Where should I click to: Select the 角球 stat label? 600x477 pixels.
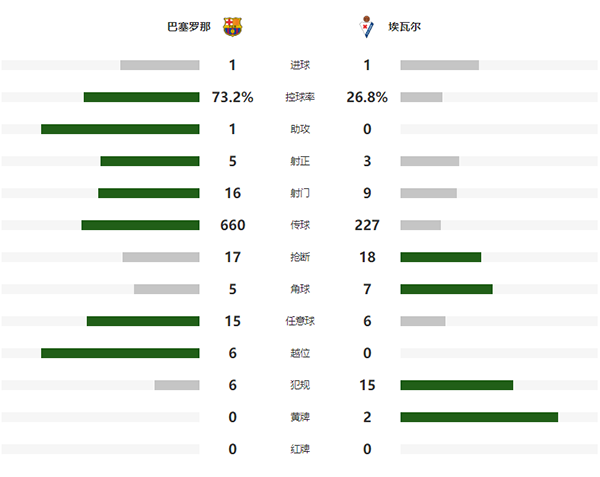299,289
